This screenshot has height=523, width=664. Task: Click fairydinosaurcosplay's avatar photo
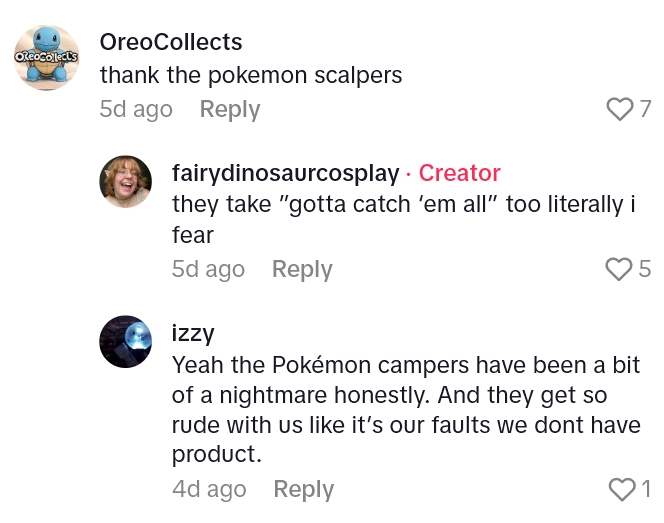coord(125,182)
